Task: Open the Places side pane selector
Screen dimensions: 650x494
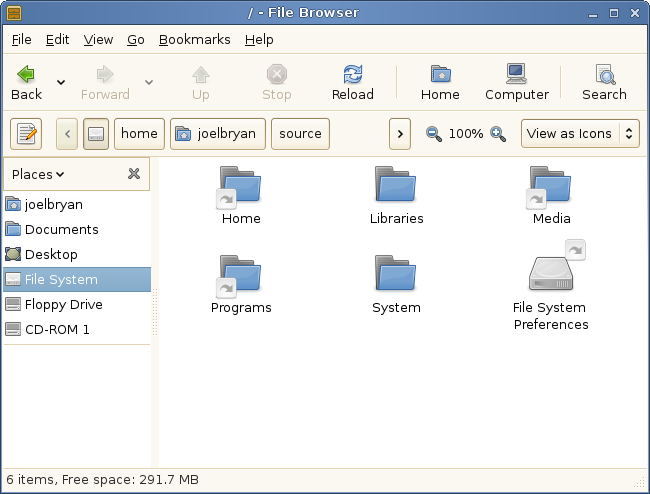Action: point(38,174)
